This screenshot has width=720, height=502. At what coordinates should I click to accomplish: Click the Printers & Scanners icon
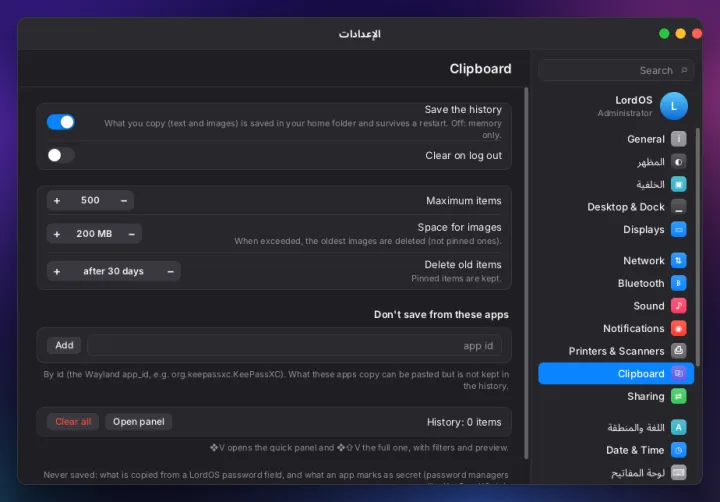(678, 351)
